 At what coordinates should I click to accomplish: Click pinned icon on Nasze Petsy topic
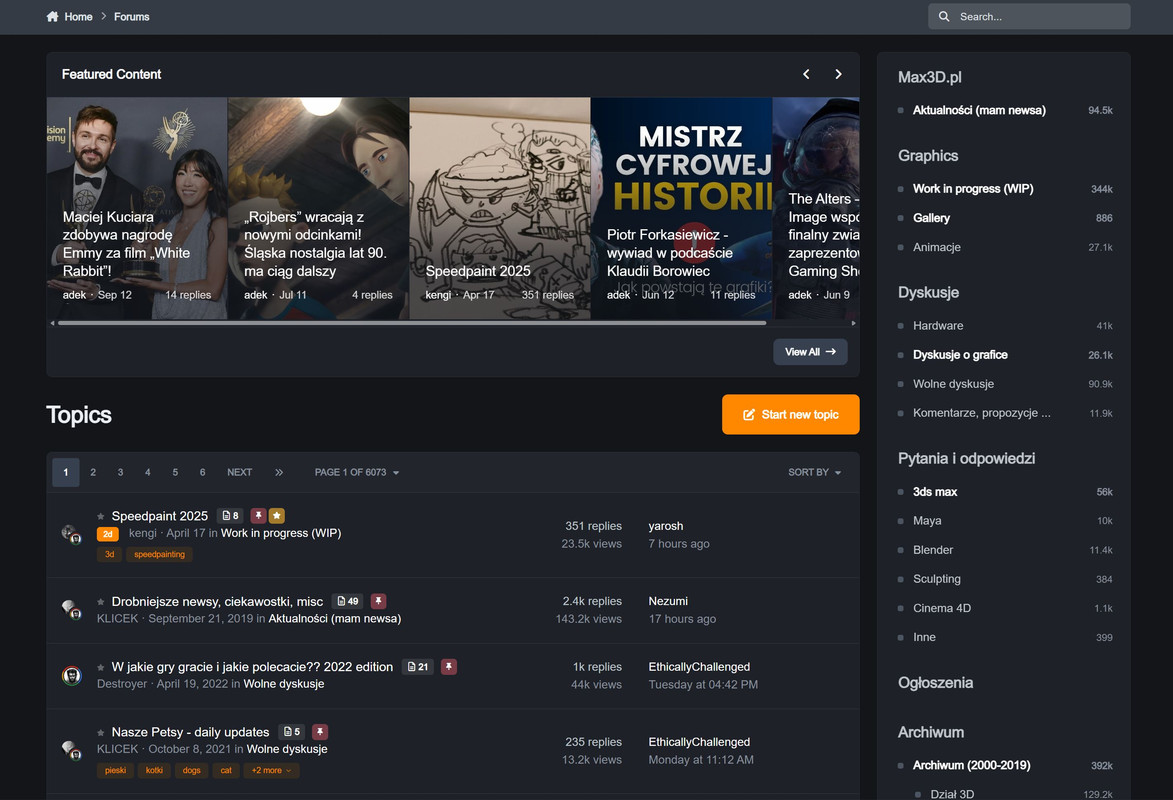(x=320, y=732)
